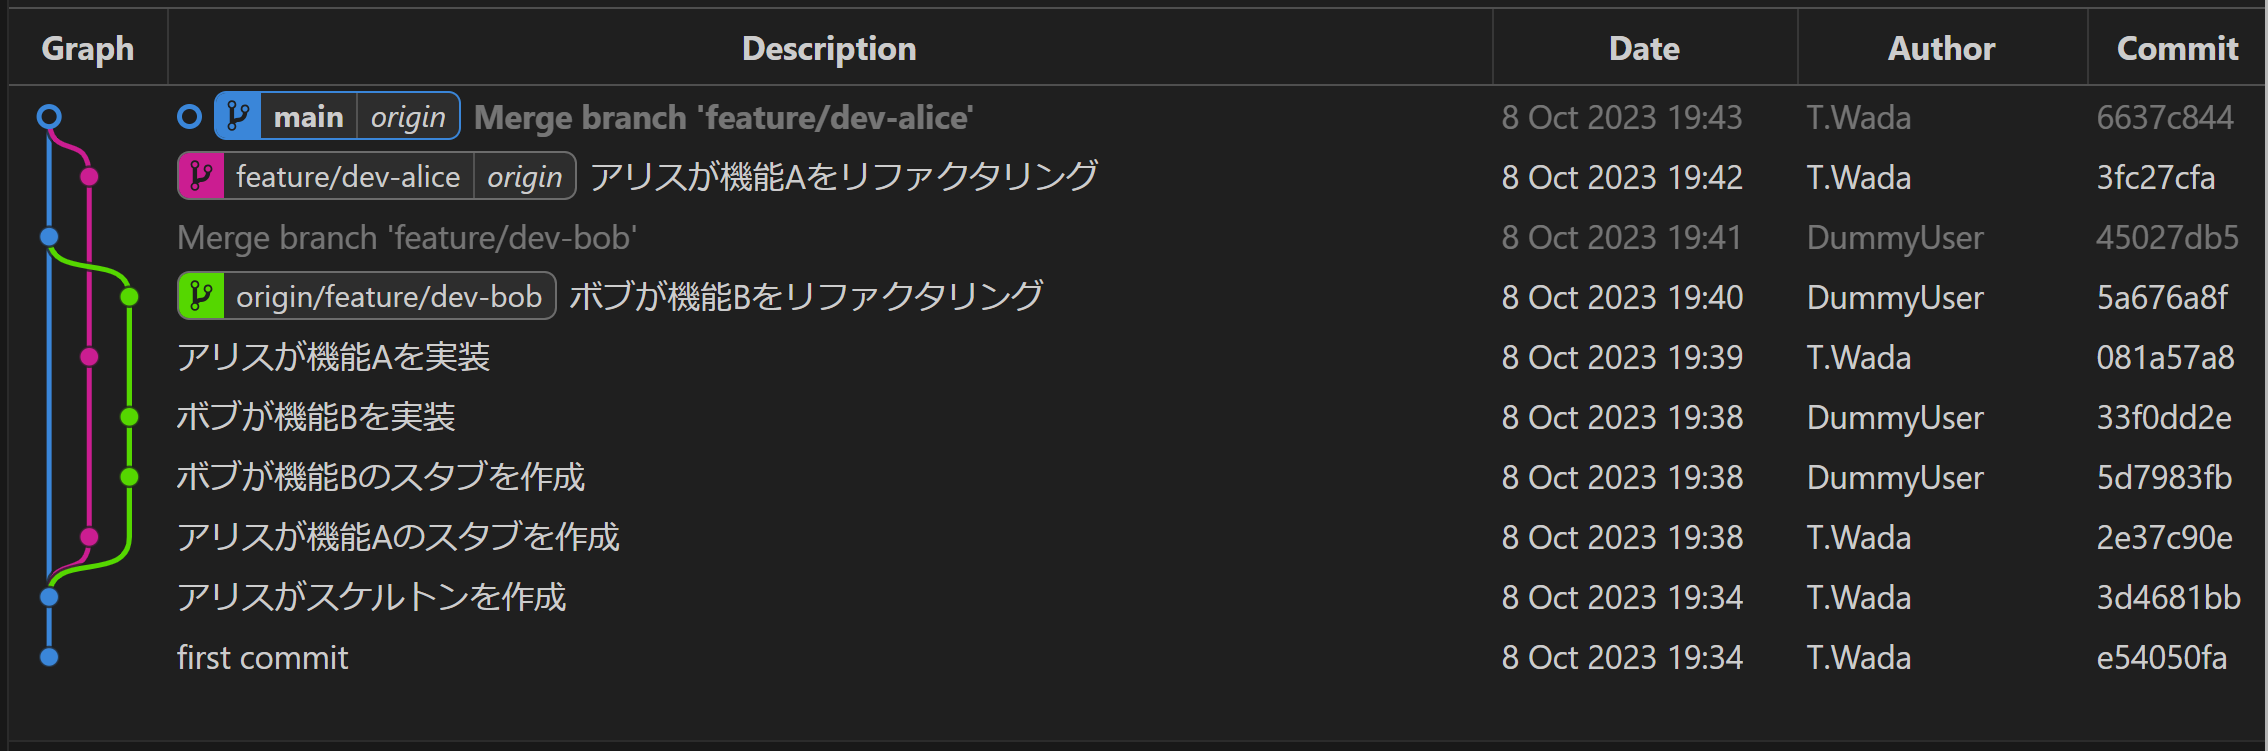The height and width of the screenshot is (751, 2268).
Task: Click the Graph column header
Action: (x=88, y=48)
